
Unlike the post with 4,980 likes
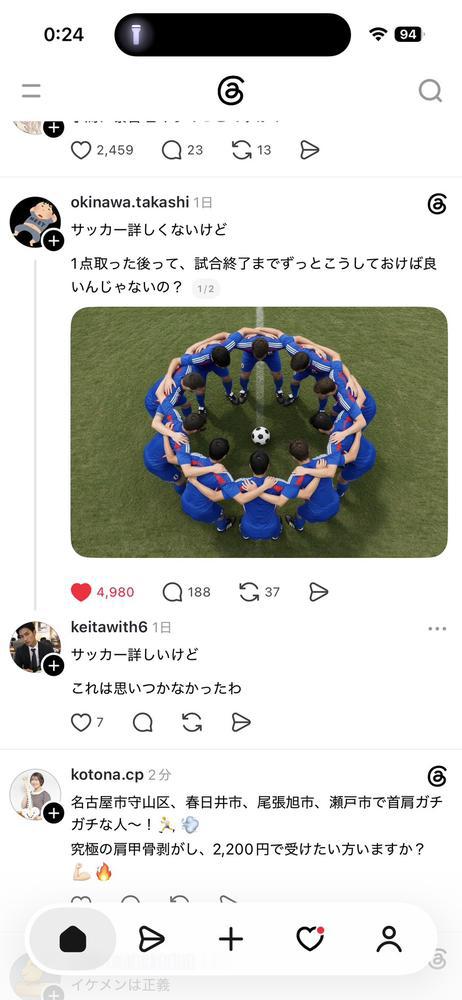point(81,592)
